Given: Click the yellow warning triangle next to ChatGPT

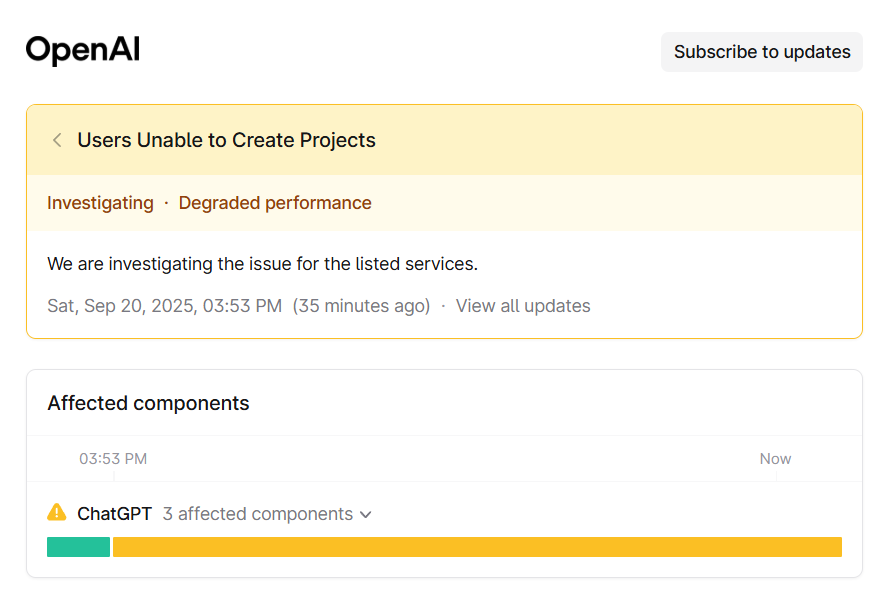Looking at the screenshot, I should click(x=57, y=512).
